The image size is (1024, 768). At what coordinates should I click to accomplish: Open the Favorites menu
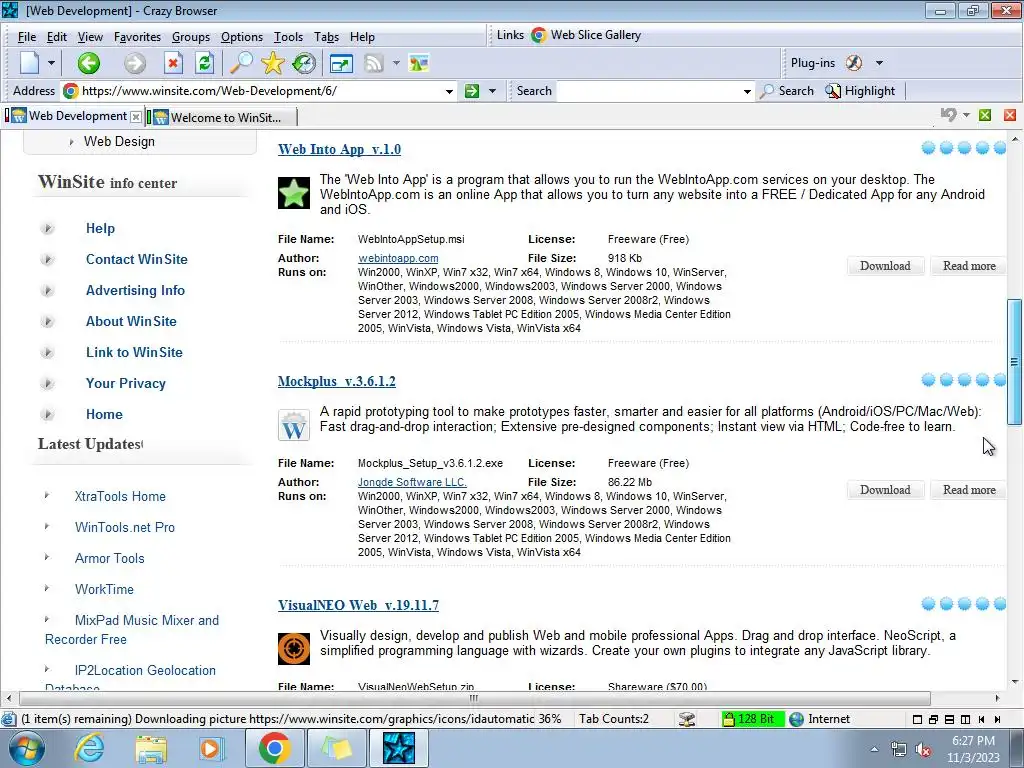click(137, 37)
